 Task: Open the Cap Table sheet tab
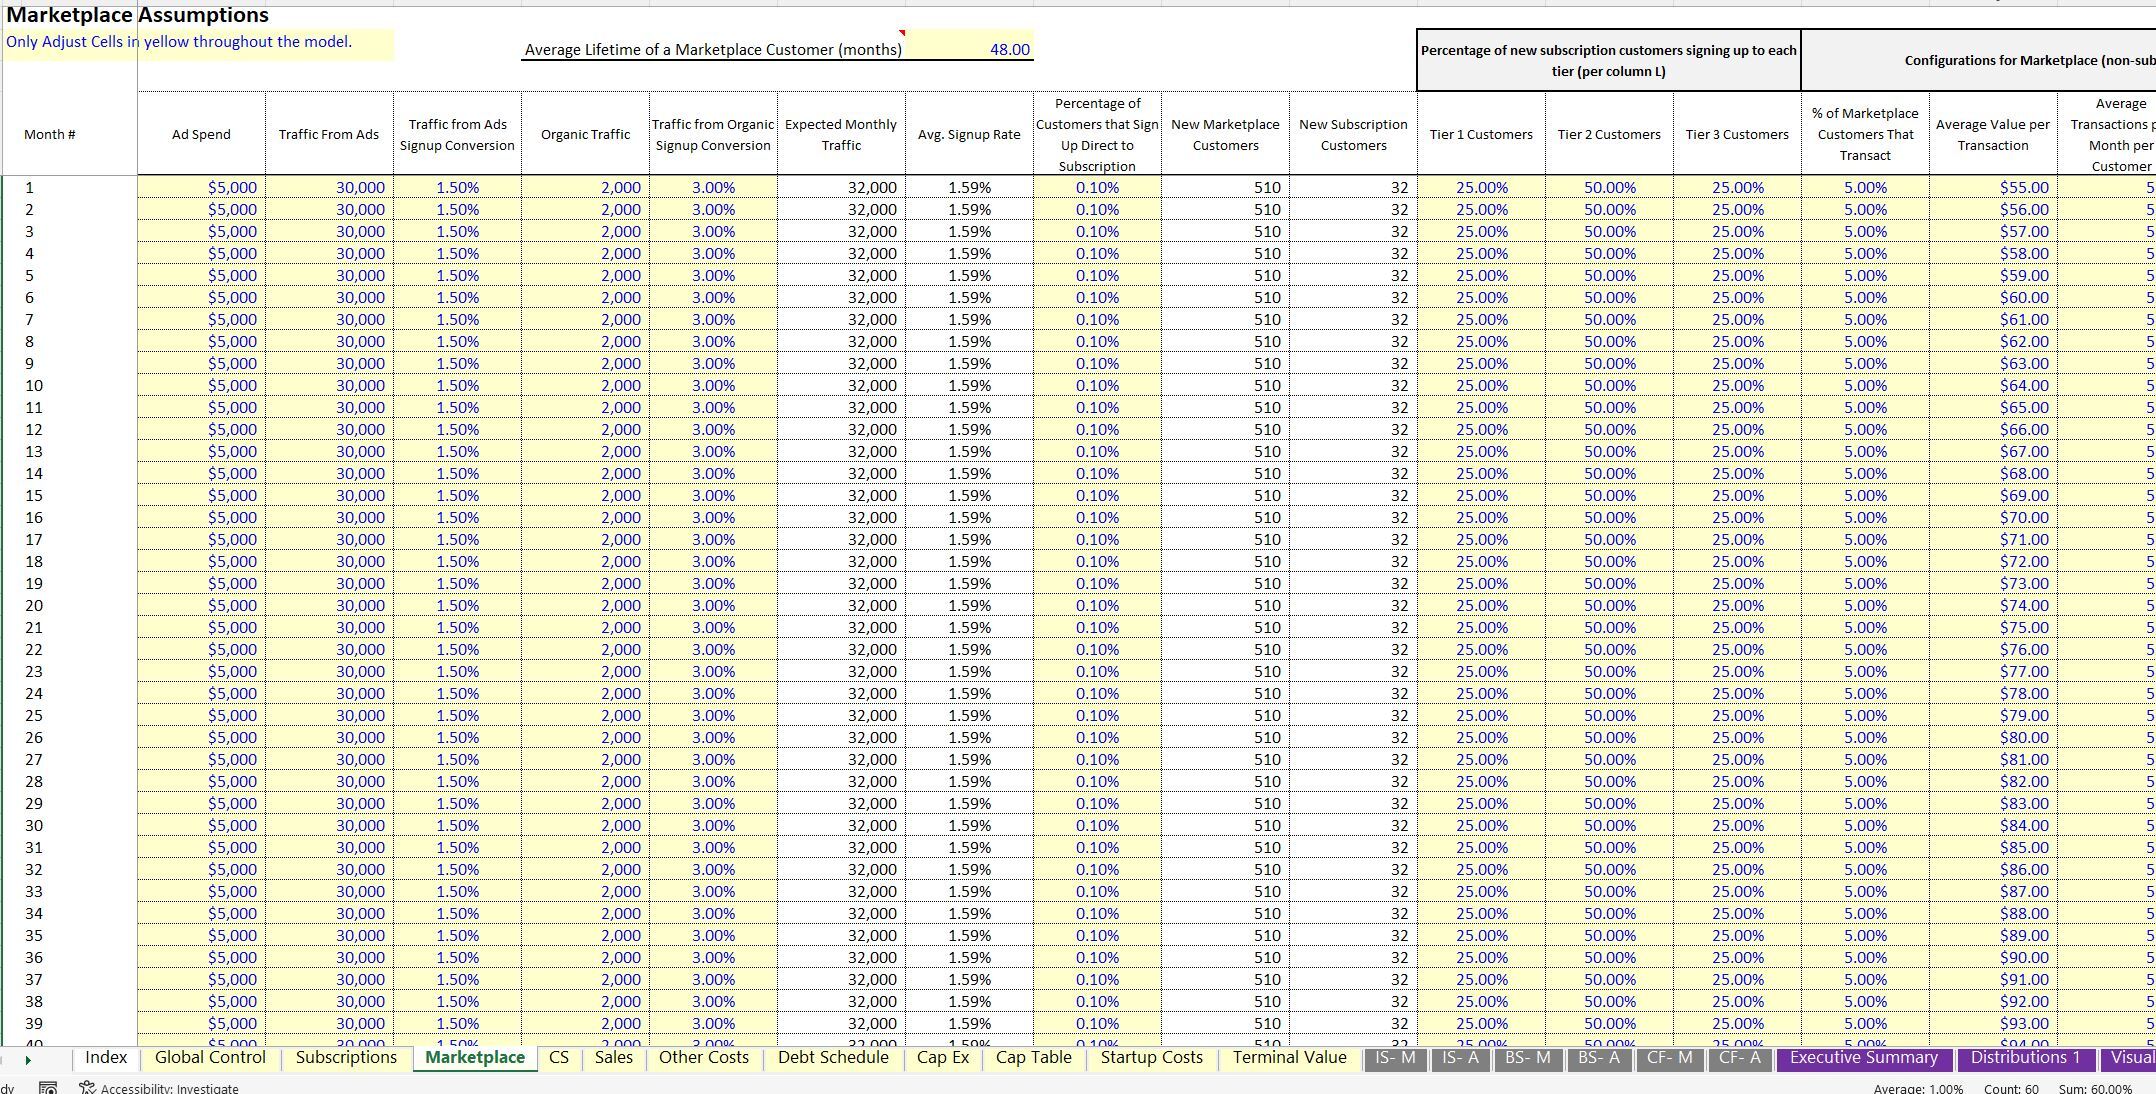(x=1034, y=1058)
